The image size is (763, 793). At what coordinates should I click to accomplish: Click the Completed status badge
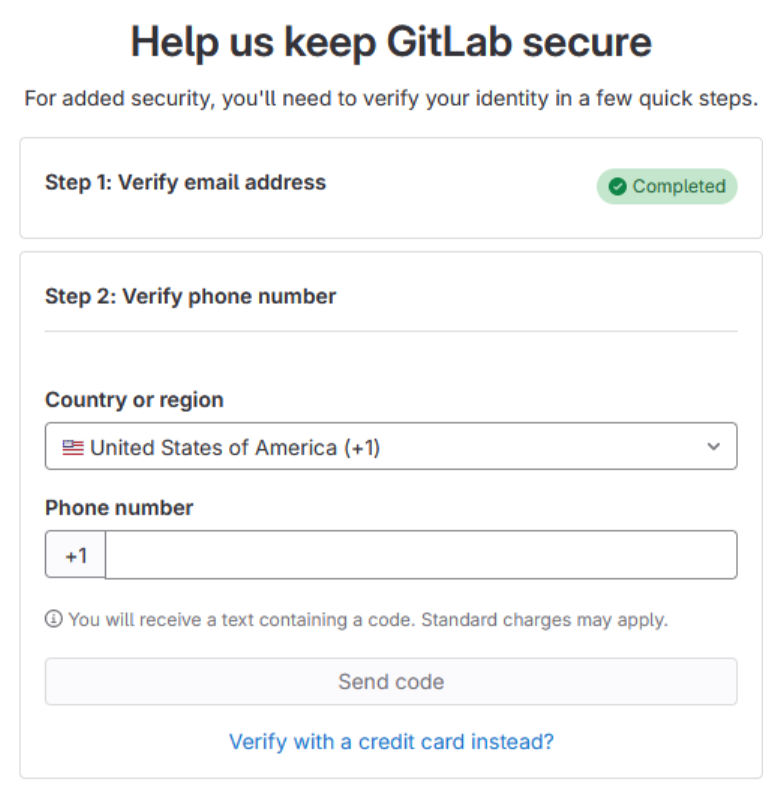(x=667, y=187)
